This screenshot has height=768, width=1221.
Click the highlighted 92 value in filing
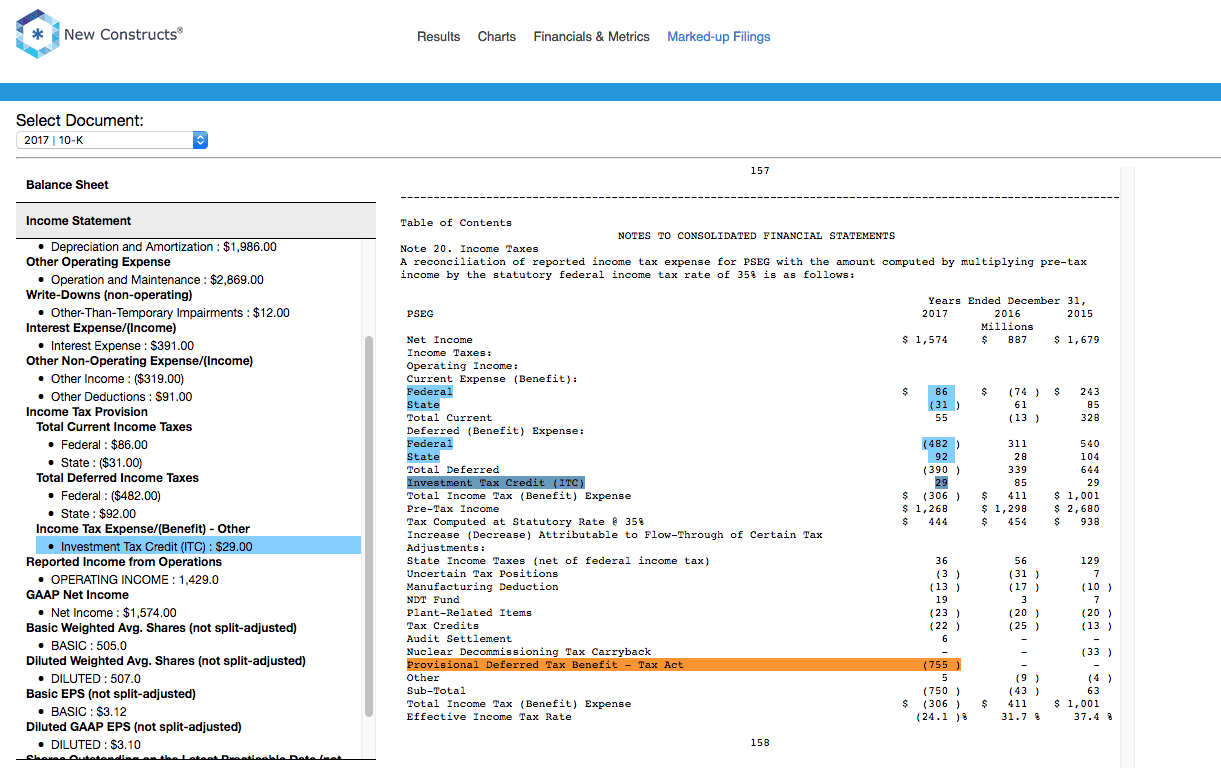(941, 457)
